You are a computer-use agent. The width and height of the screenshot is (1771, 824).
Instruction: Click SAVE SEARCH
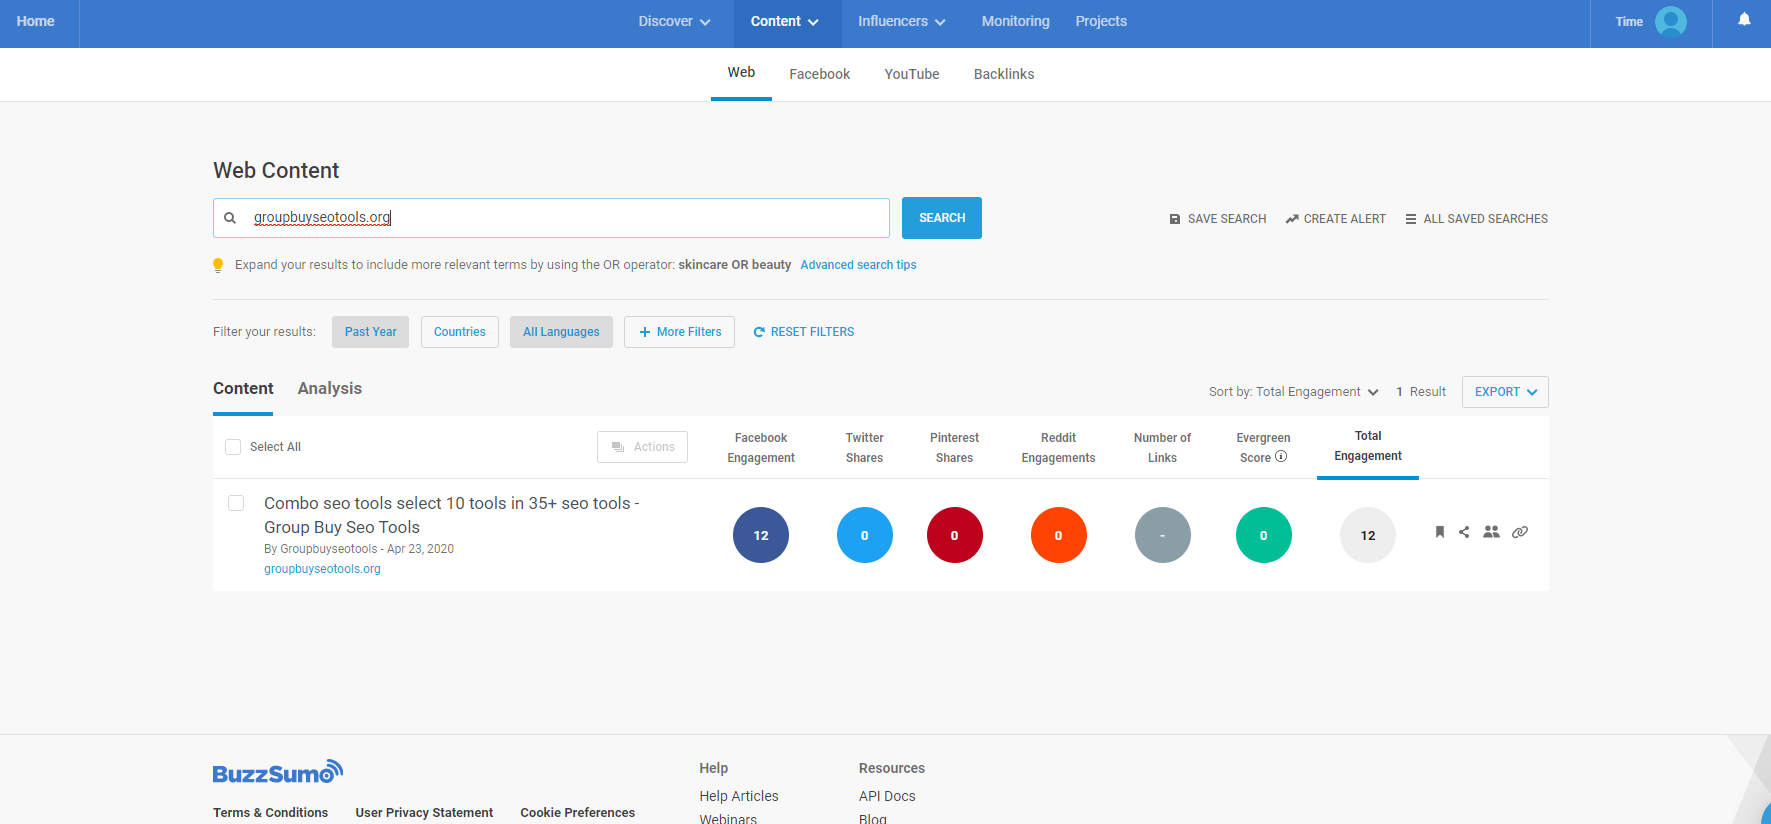tap(1218, 219)
